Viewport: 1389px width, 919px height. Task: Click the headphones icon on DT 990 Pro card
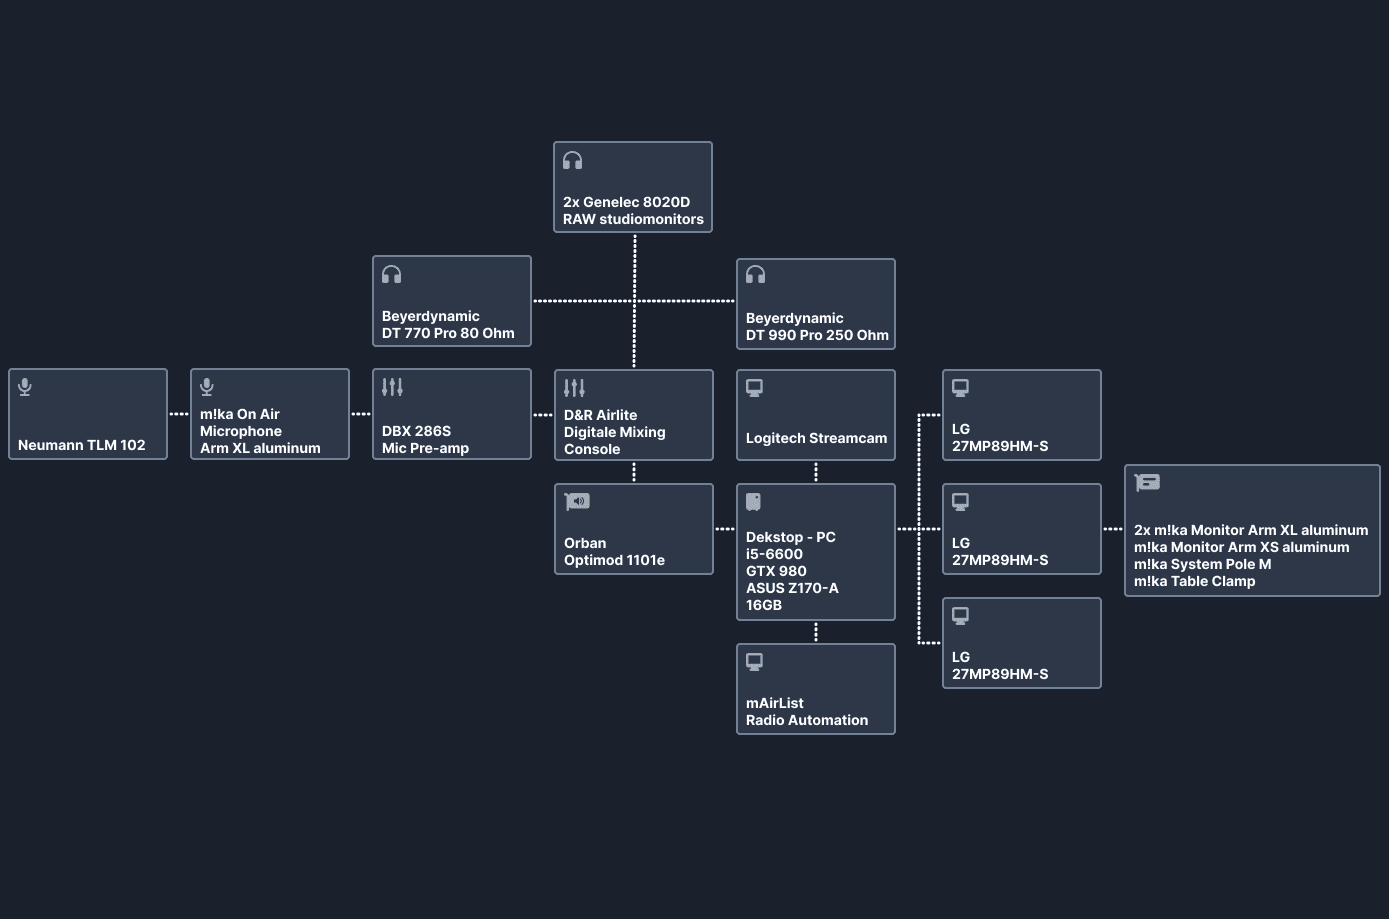tap(755, 274)
